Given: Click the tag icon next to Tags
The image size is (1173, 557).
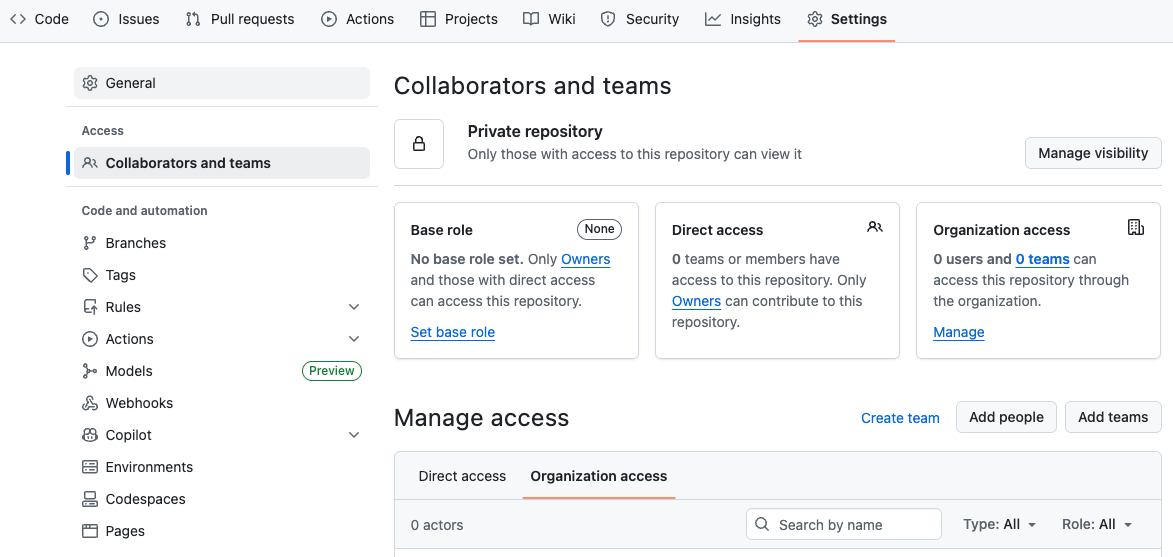Looking at the screenshot, I should coord(90,275).
